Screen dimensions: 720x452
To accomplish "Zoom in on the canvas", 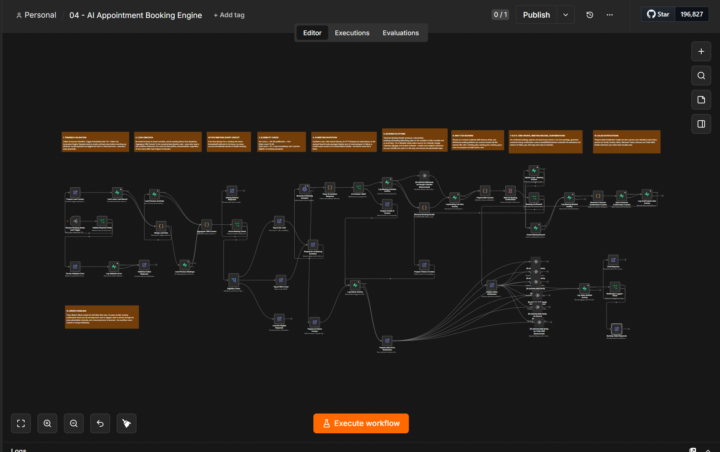I will coord(47,424).
